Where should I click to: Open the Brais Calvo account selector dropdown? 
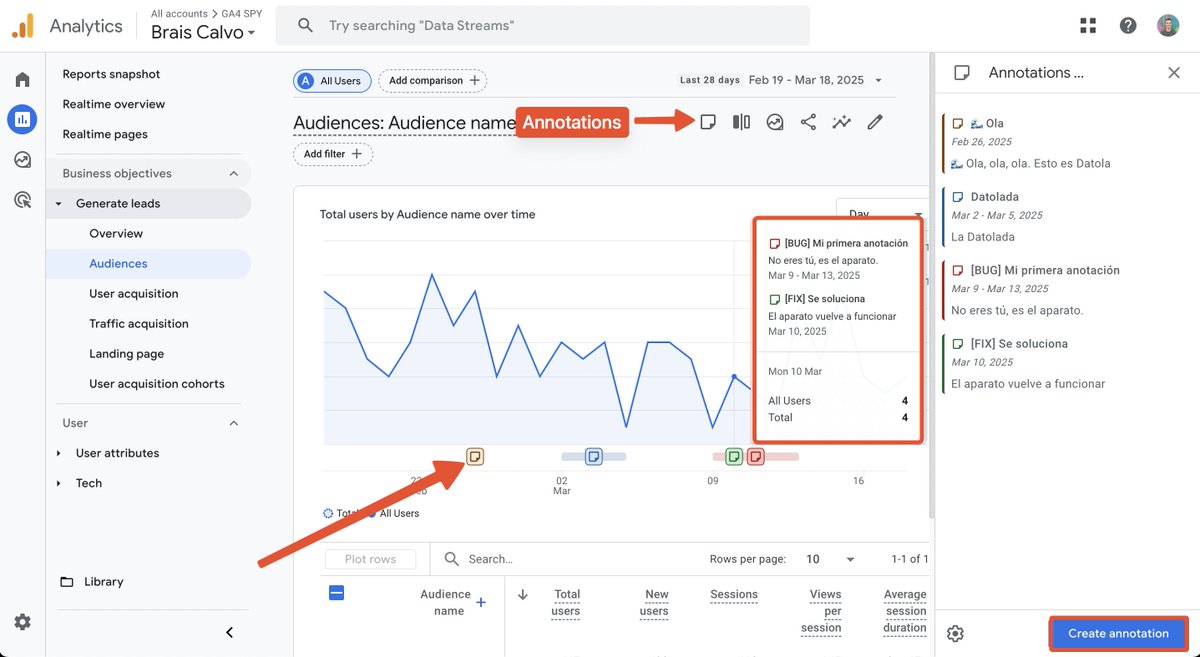(x=203, y=32)
